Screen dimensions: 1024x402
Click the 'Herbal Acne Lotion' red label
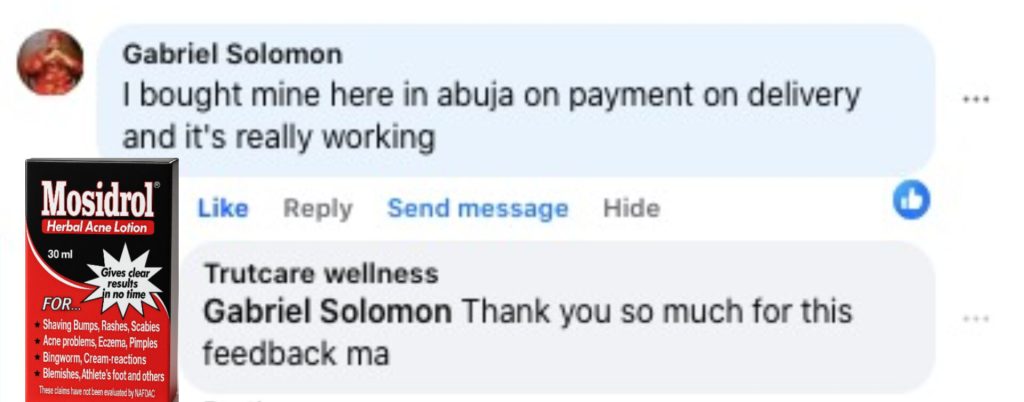coord(97,227)
